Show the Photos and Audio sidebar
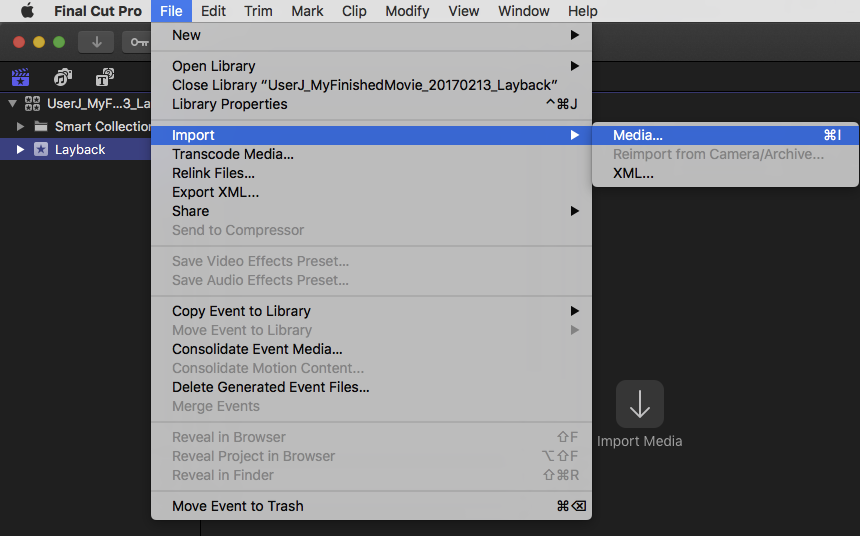Viewport: 860px width, 536px height. (63, 77)
